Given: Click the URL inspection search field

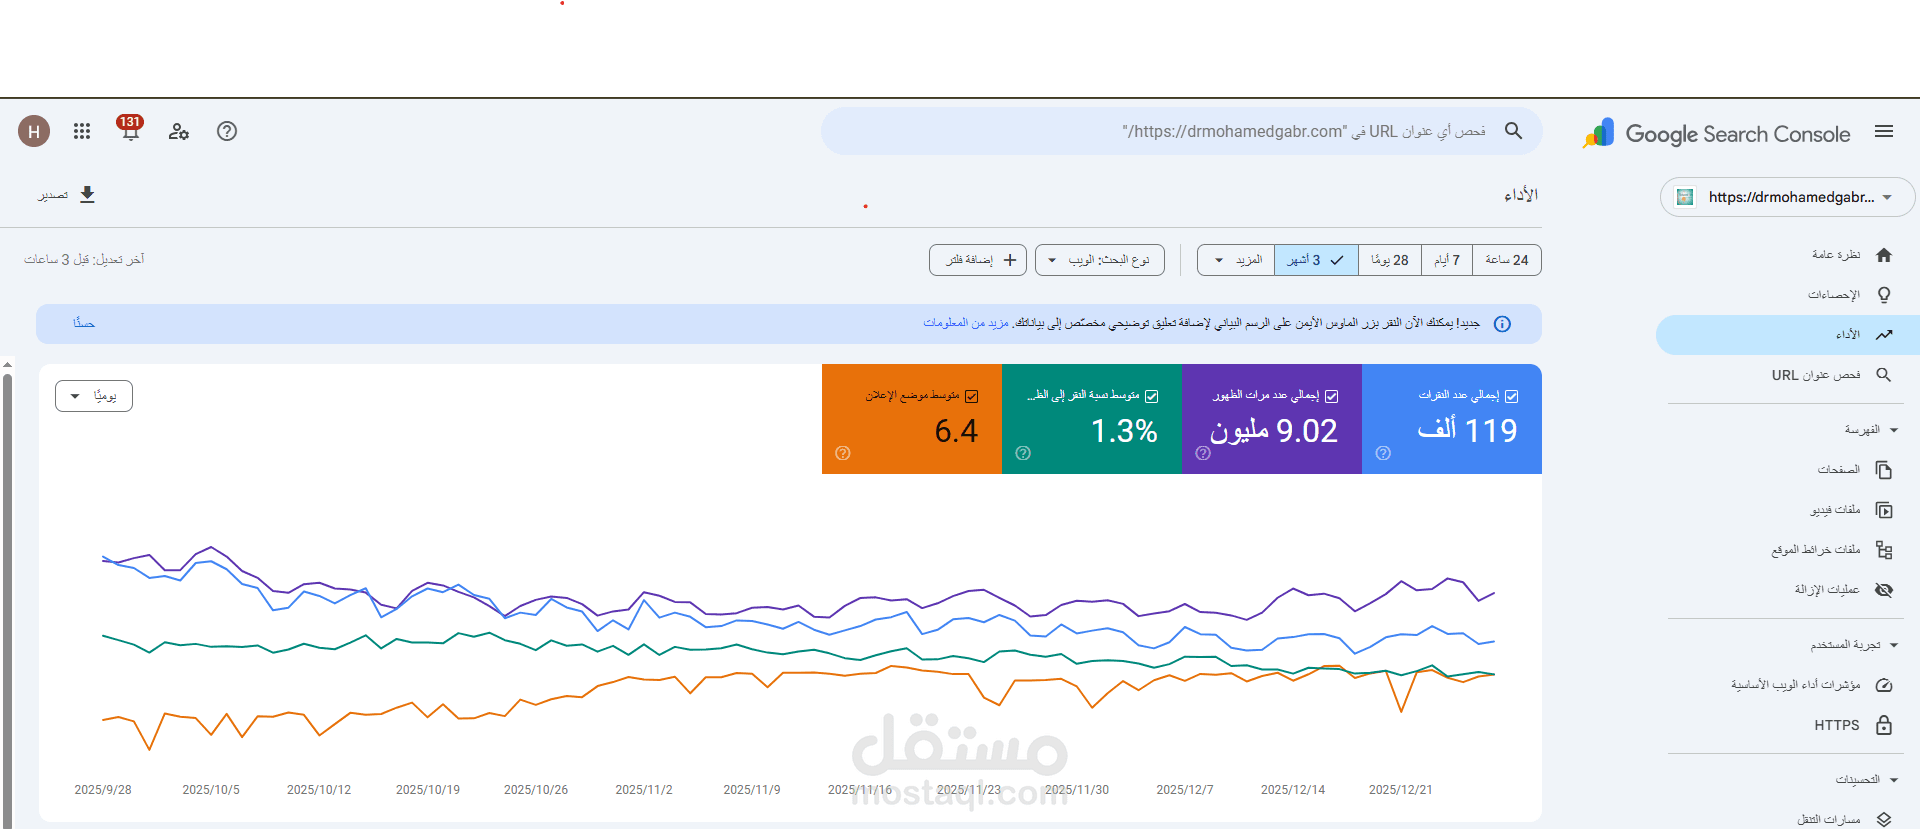Looking at the screenshot, I should (x=1182, y=131).
